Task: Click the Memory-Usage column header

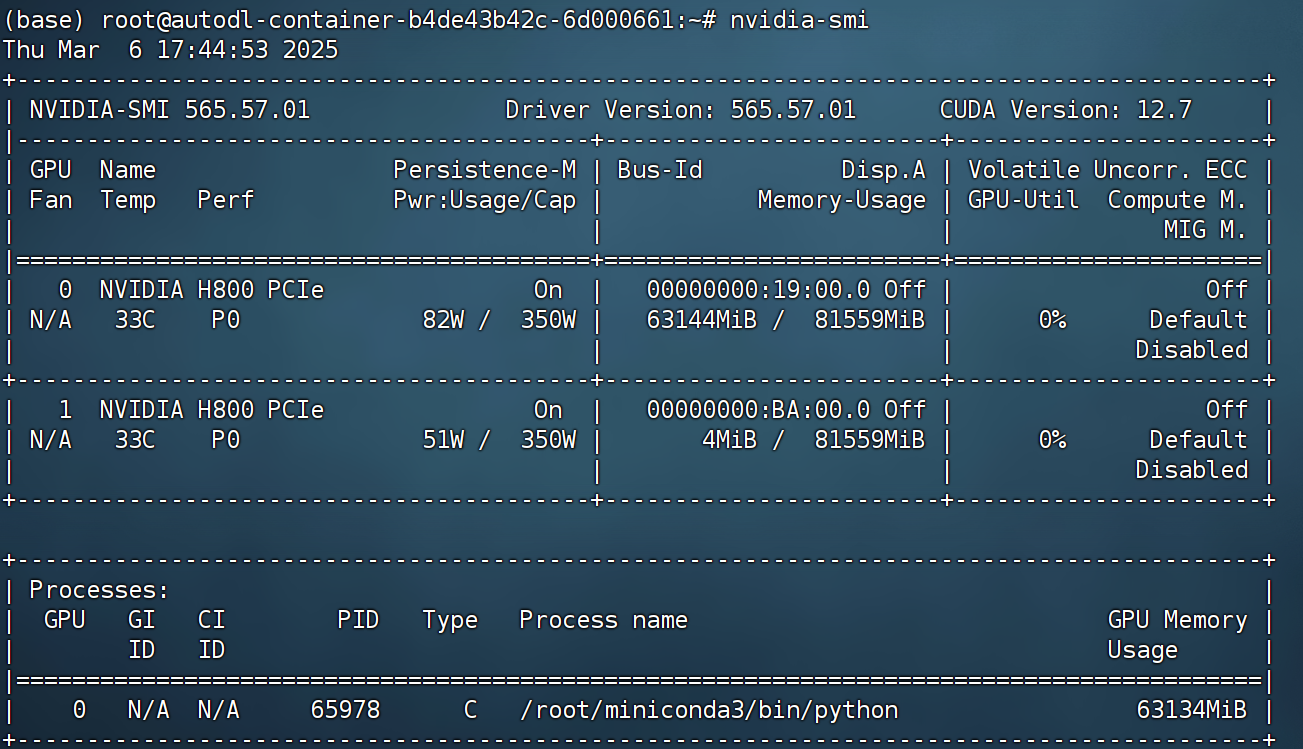Action: click(842, 200)
